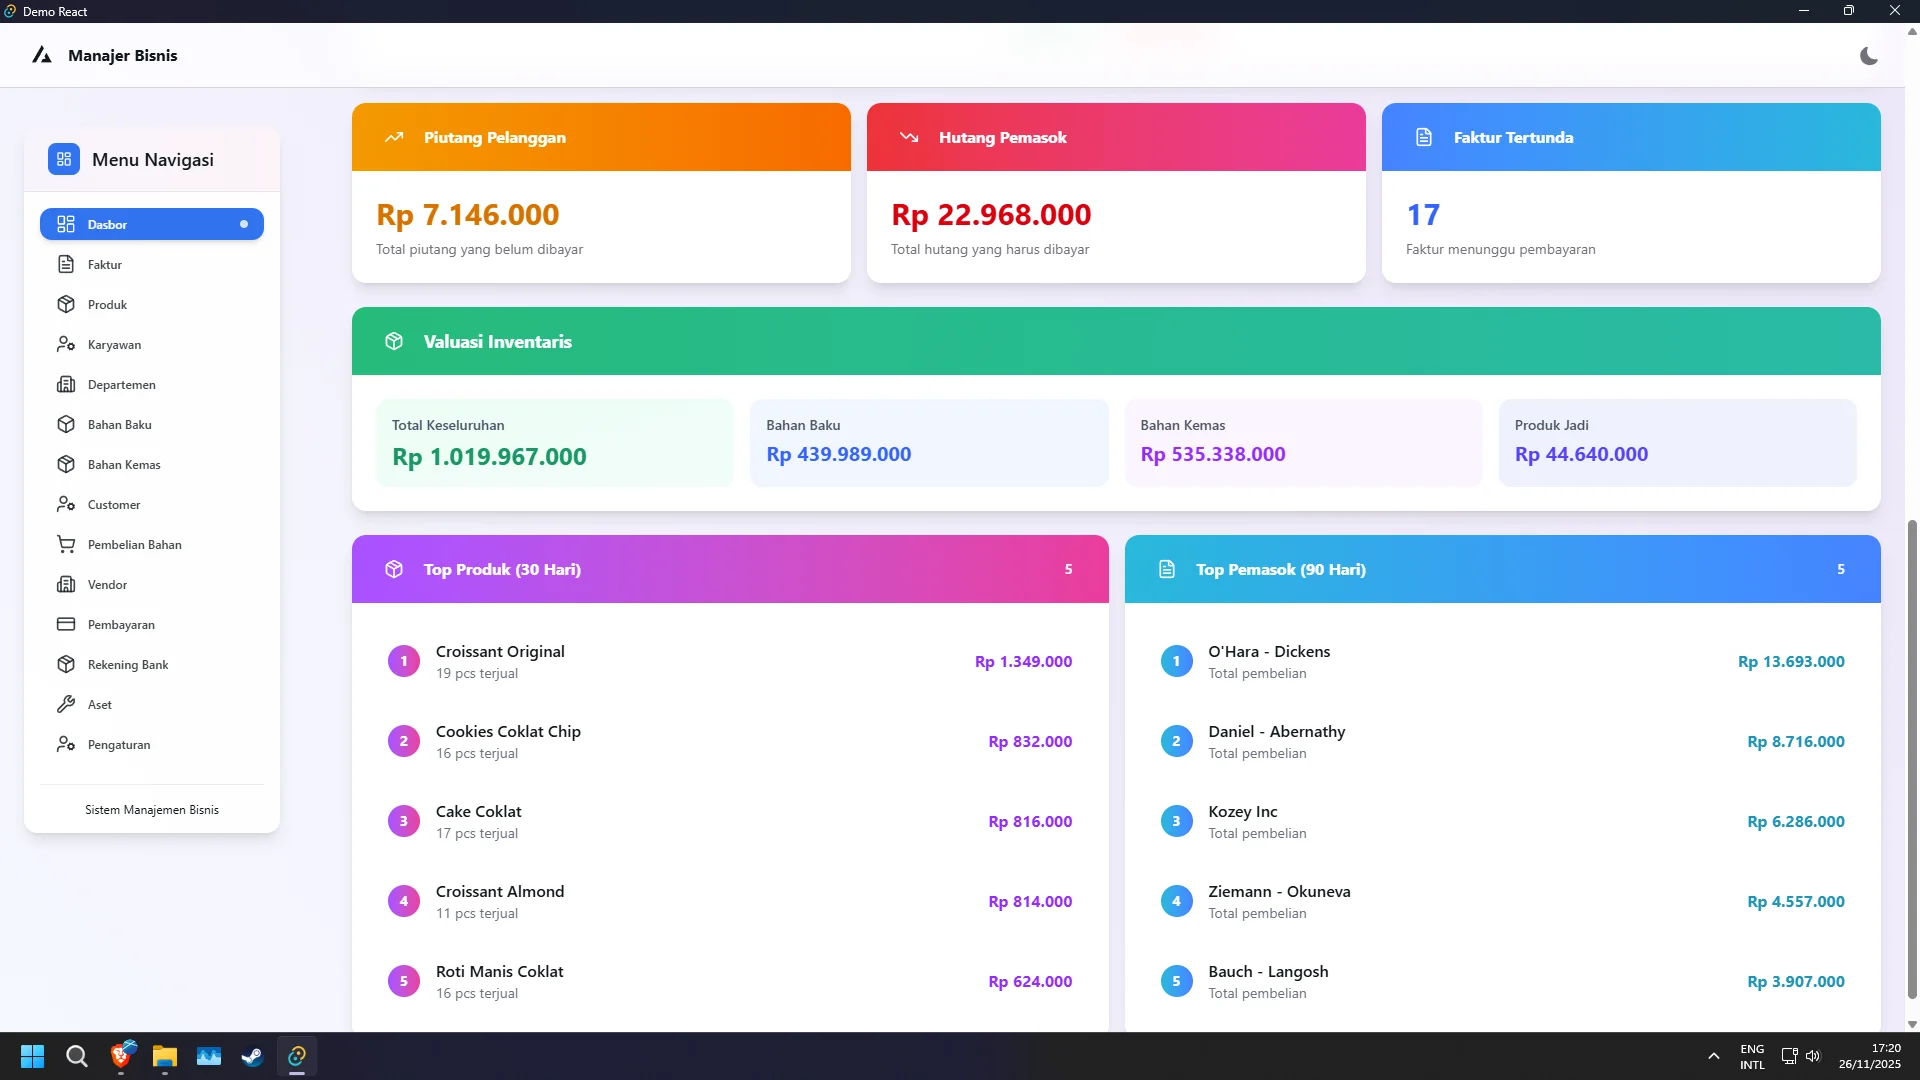Open File Explorer from the taskbar
This screenshot has height=1080, width=1920.
[x=165, y=1056]
